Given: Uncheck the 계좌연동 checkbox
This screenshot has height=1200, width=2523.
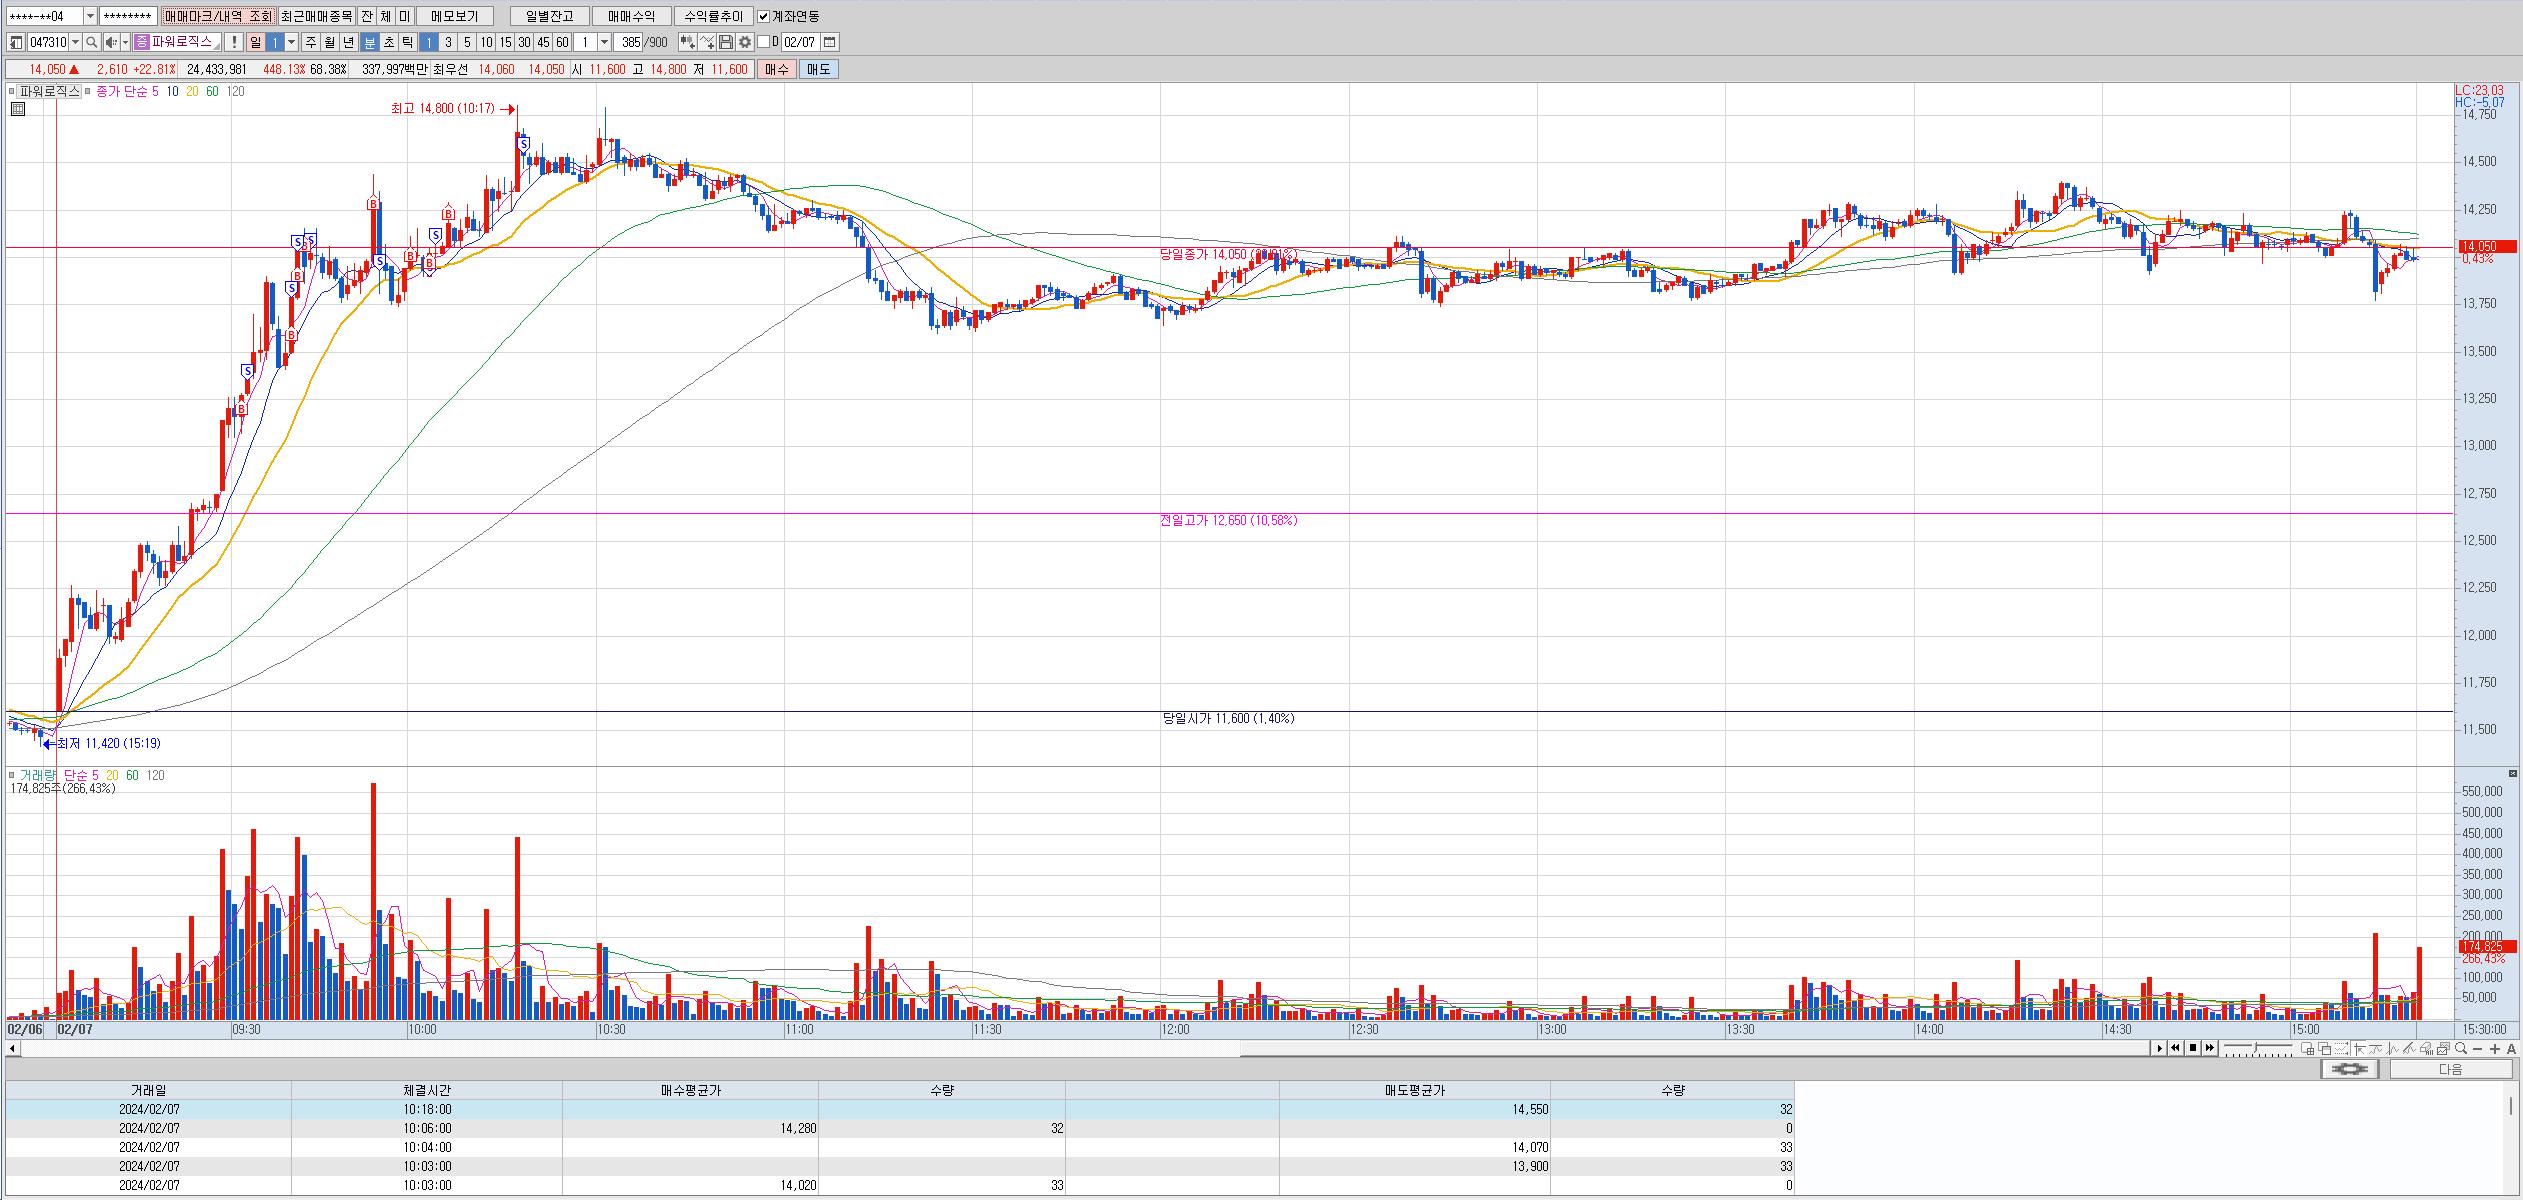Looking at the screenshot, I should 764,16.
